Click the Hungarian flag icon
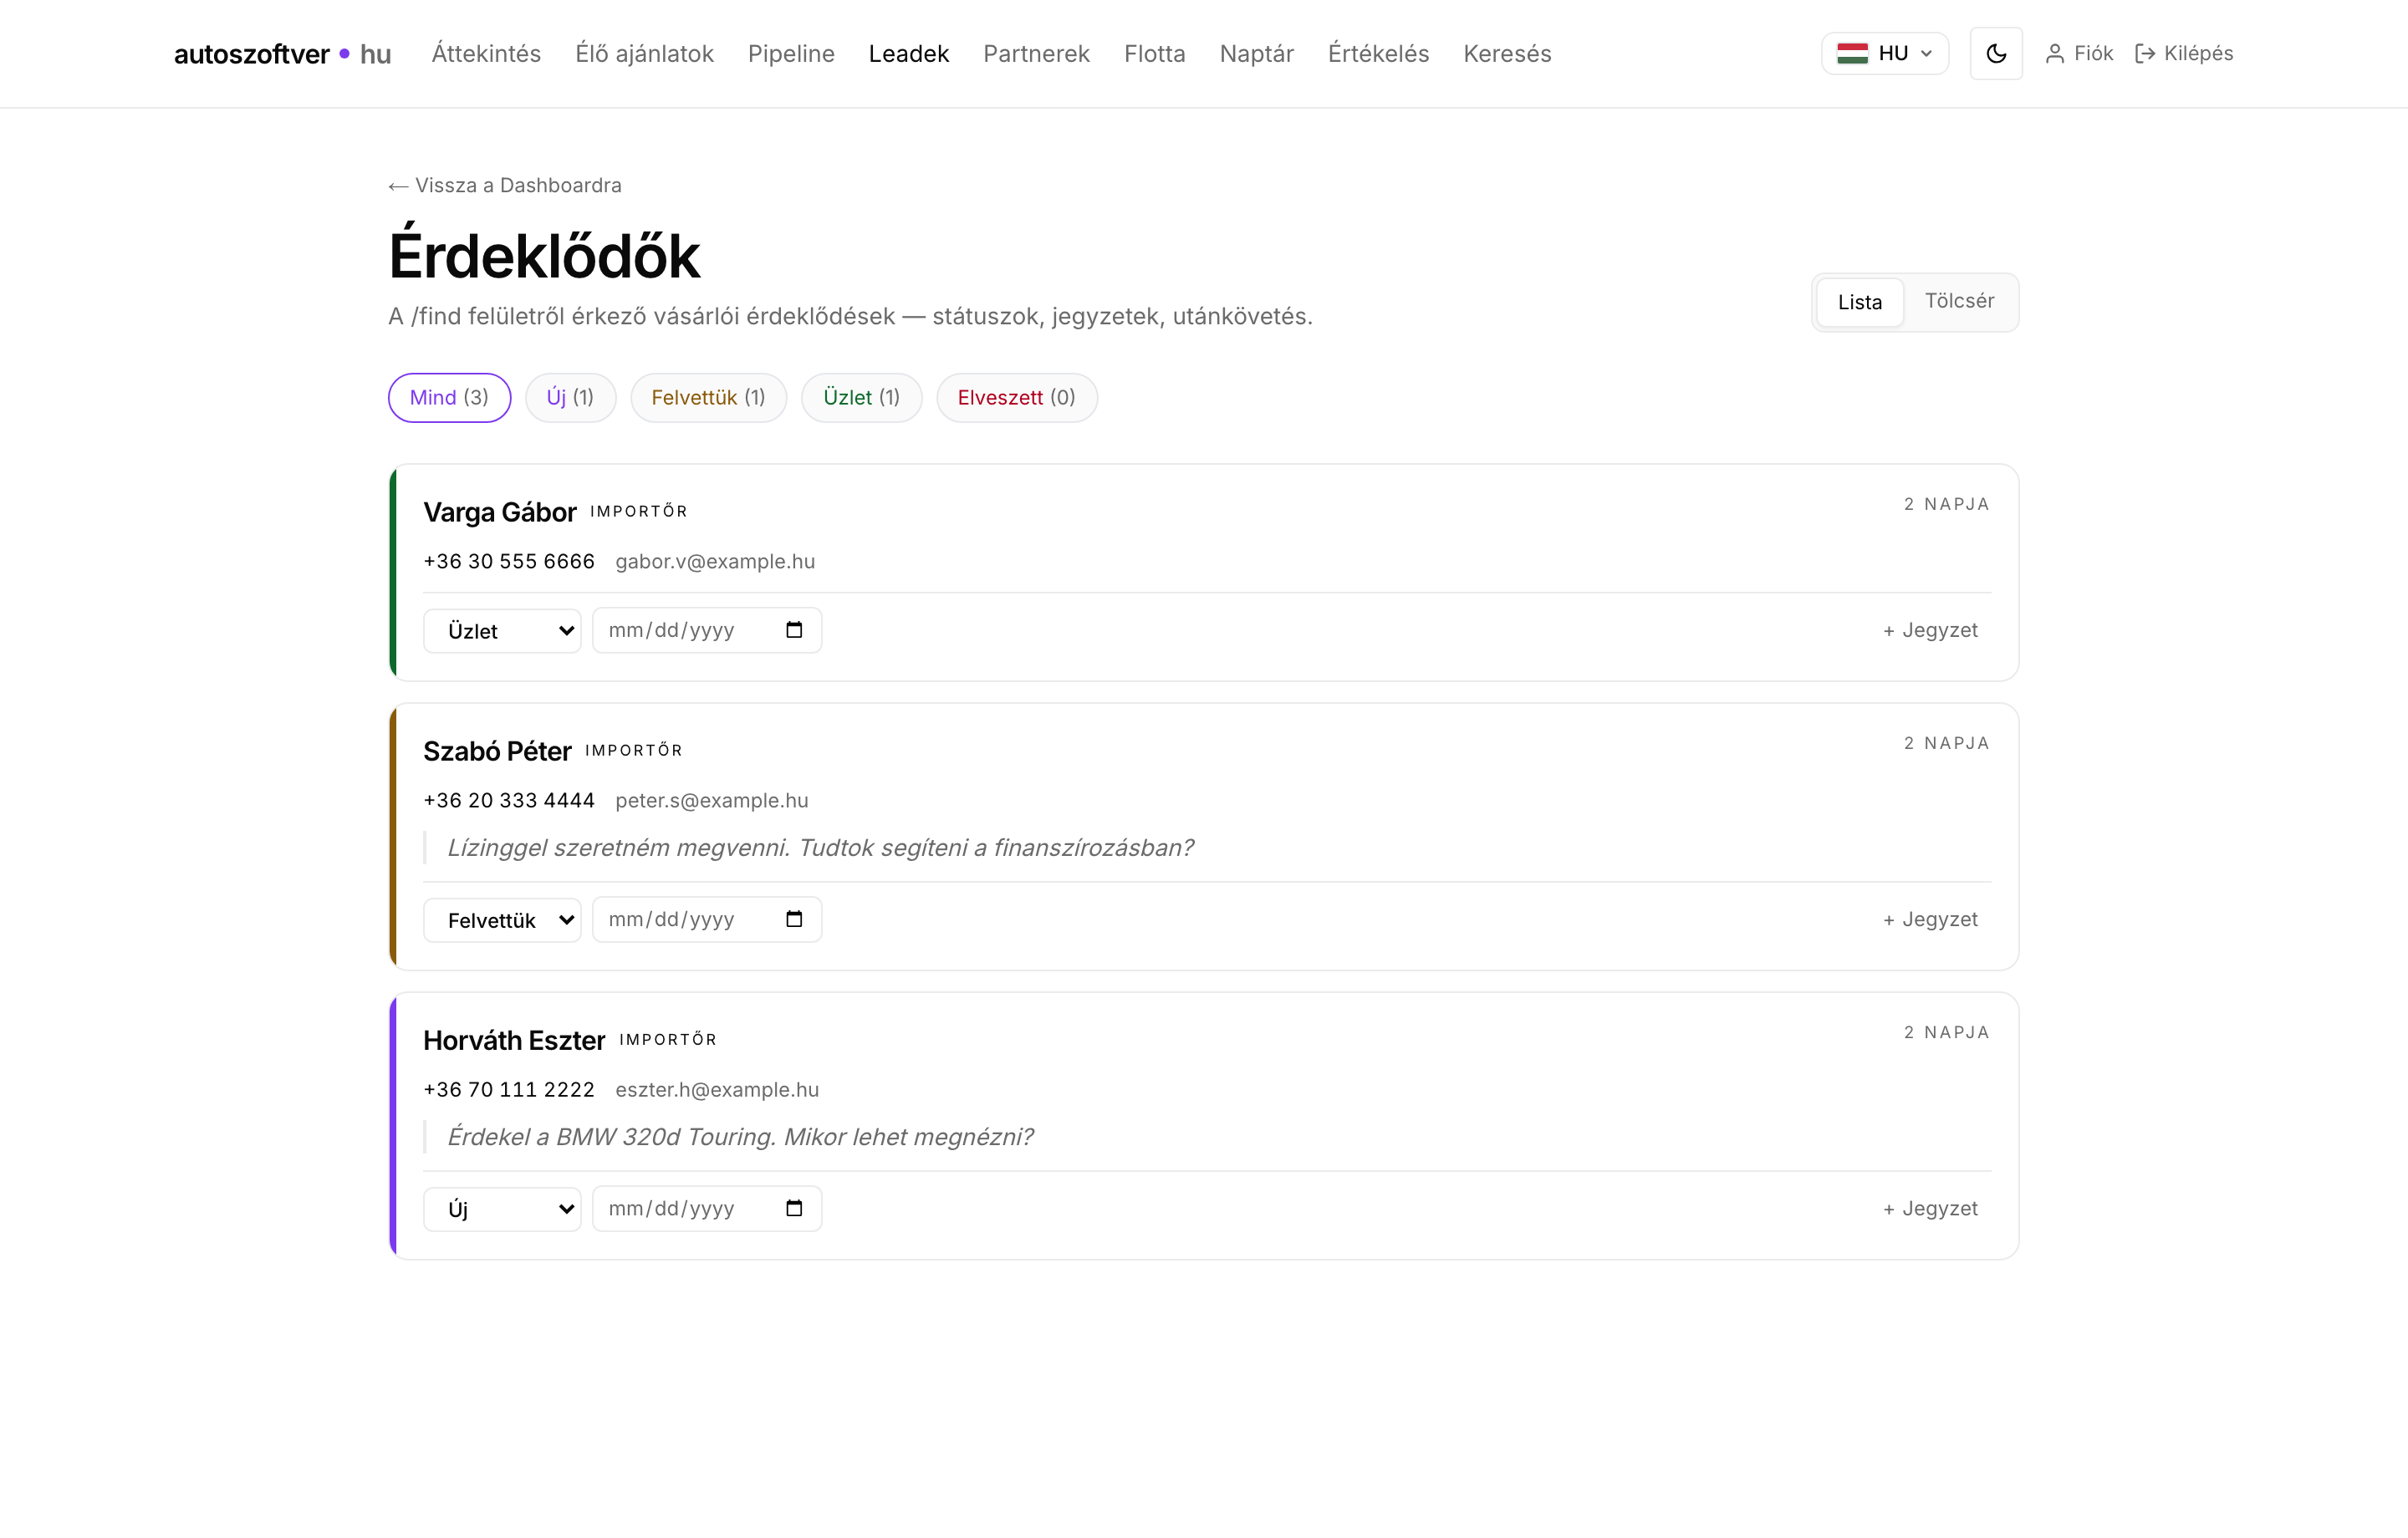The width and height of the screenshot is (2408, 1538). tap(1852, 53)
